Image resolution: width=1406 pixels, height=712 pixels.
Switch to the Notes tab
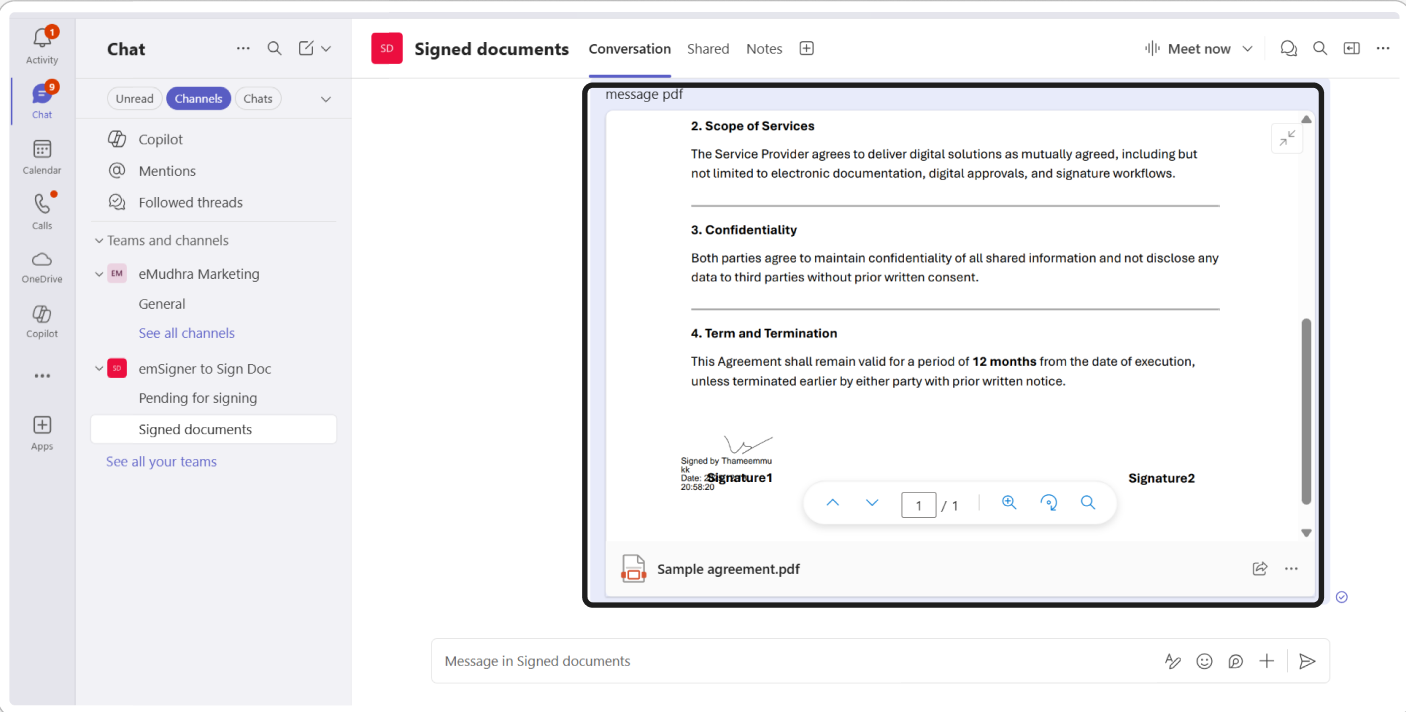tap(764, 49)
